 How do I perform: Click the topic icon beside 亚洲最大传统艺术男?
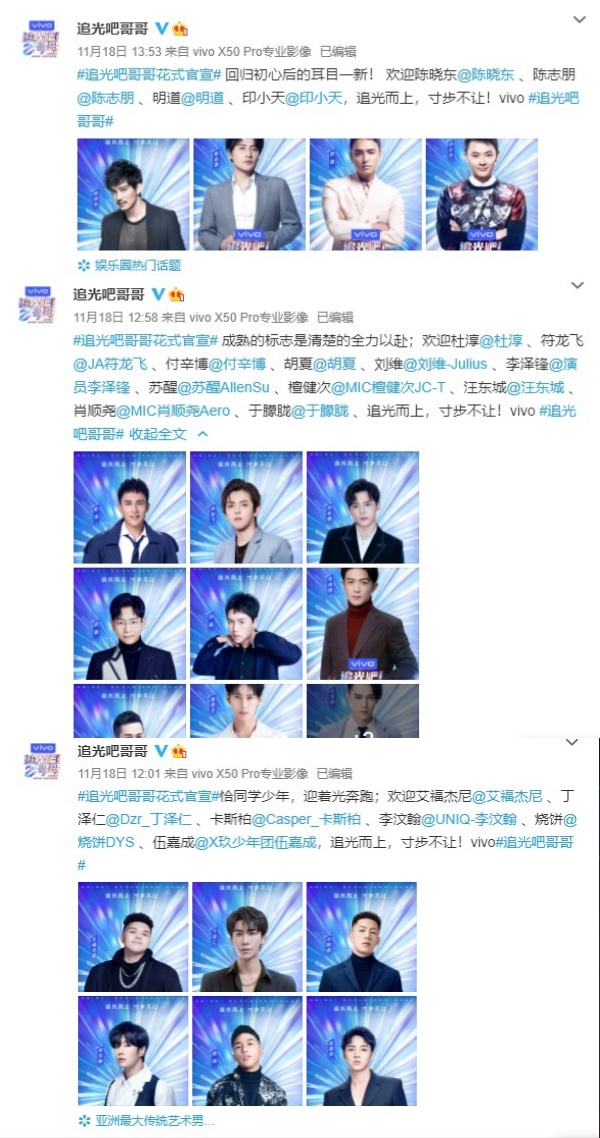pos(84,1121)
